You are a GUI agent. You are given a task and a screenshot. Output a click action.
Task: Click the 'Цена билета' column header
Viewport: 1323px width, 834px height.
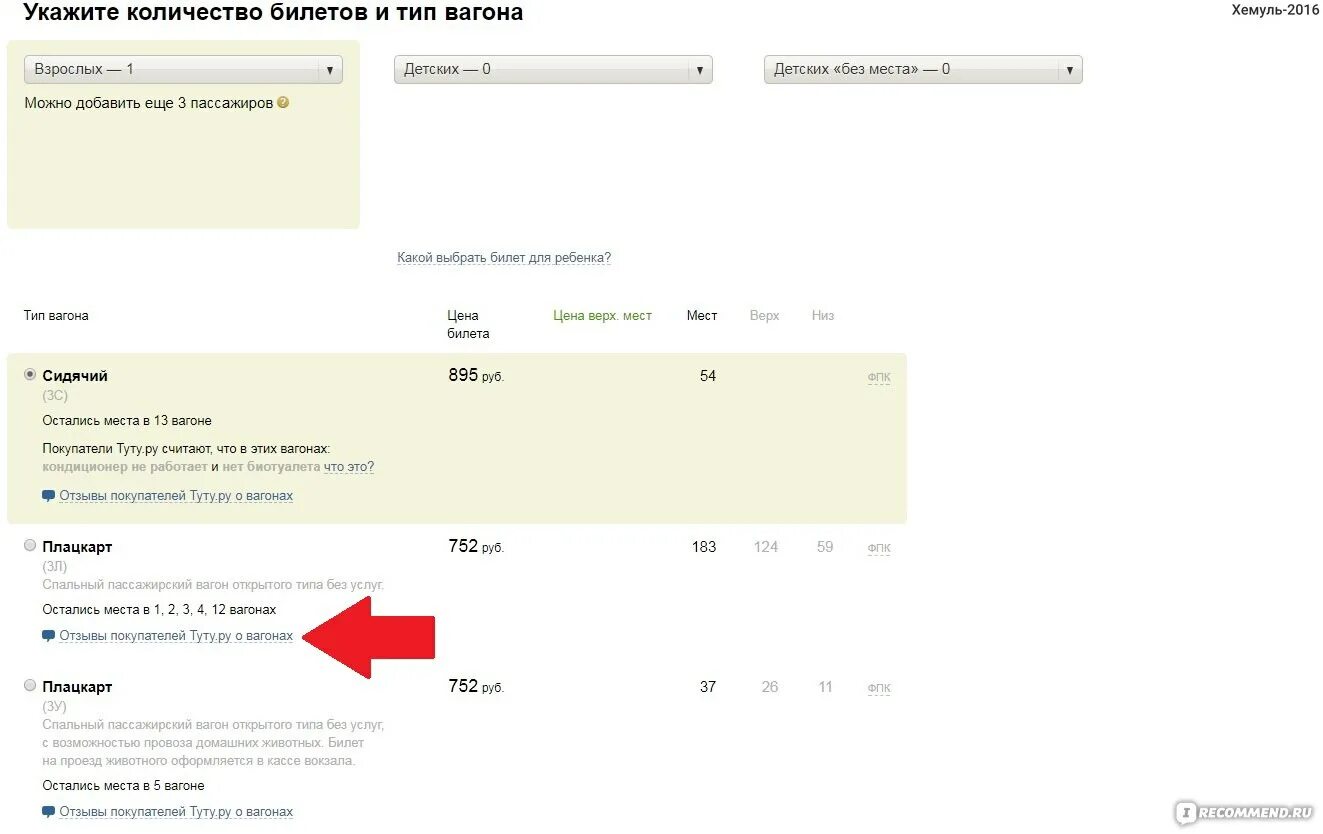468,325
